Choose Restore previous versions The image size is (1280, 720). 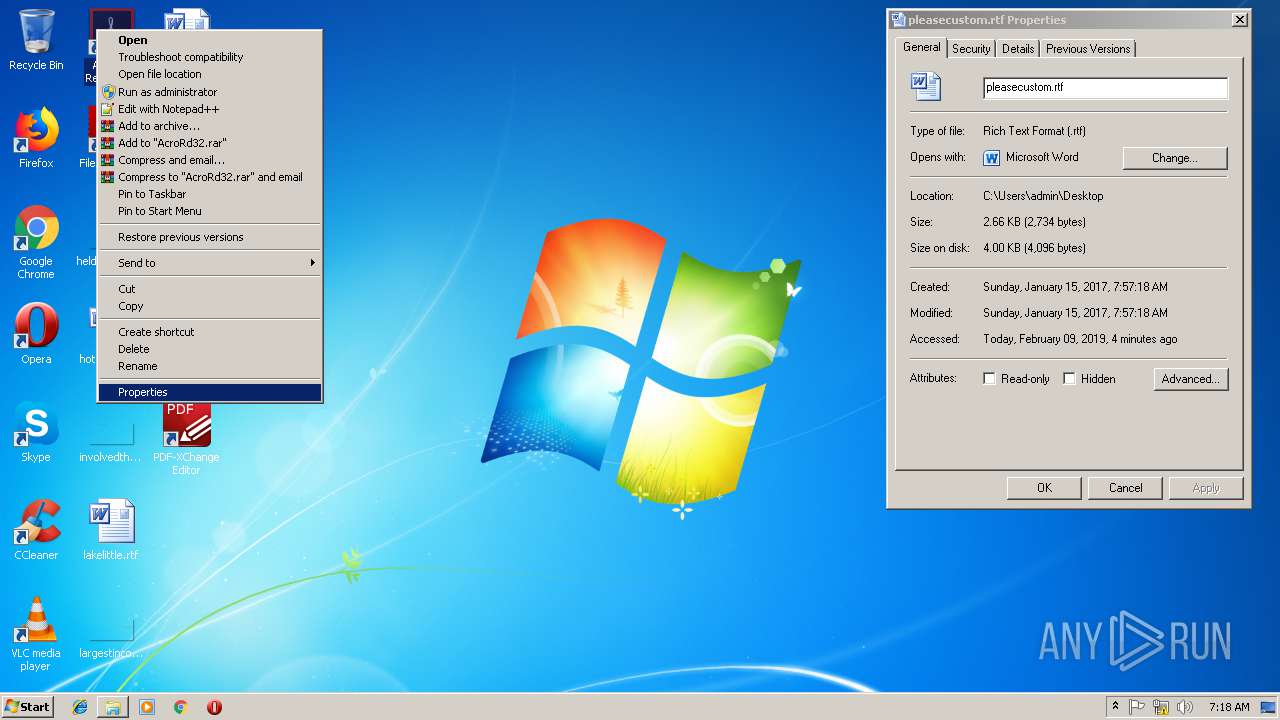click(x=210, y=237)
